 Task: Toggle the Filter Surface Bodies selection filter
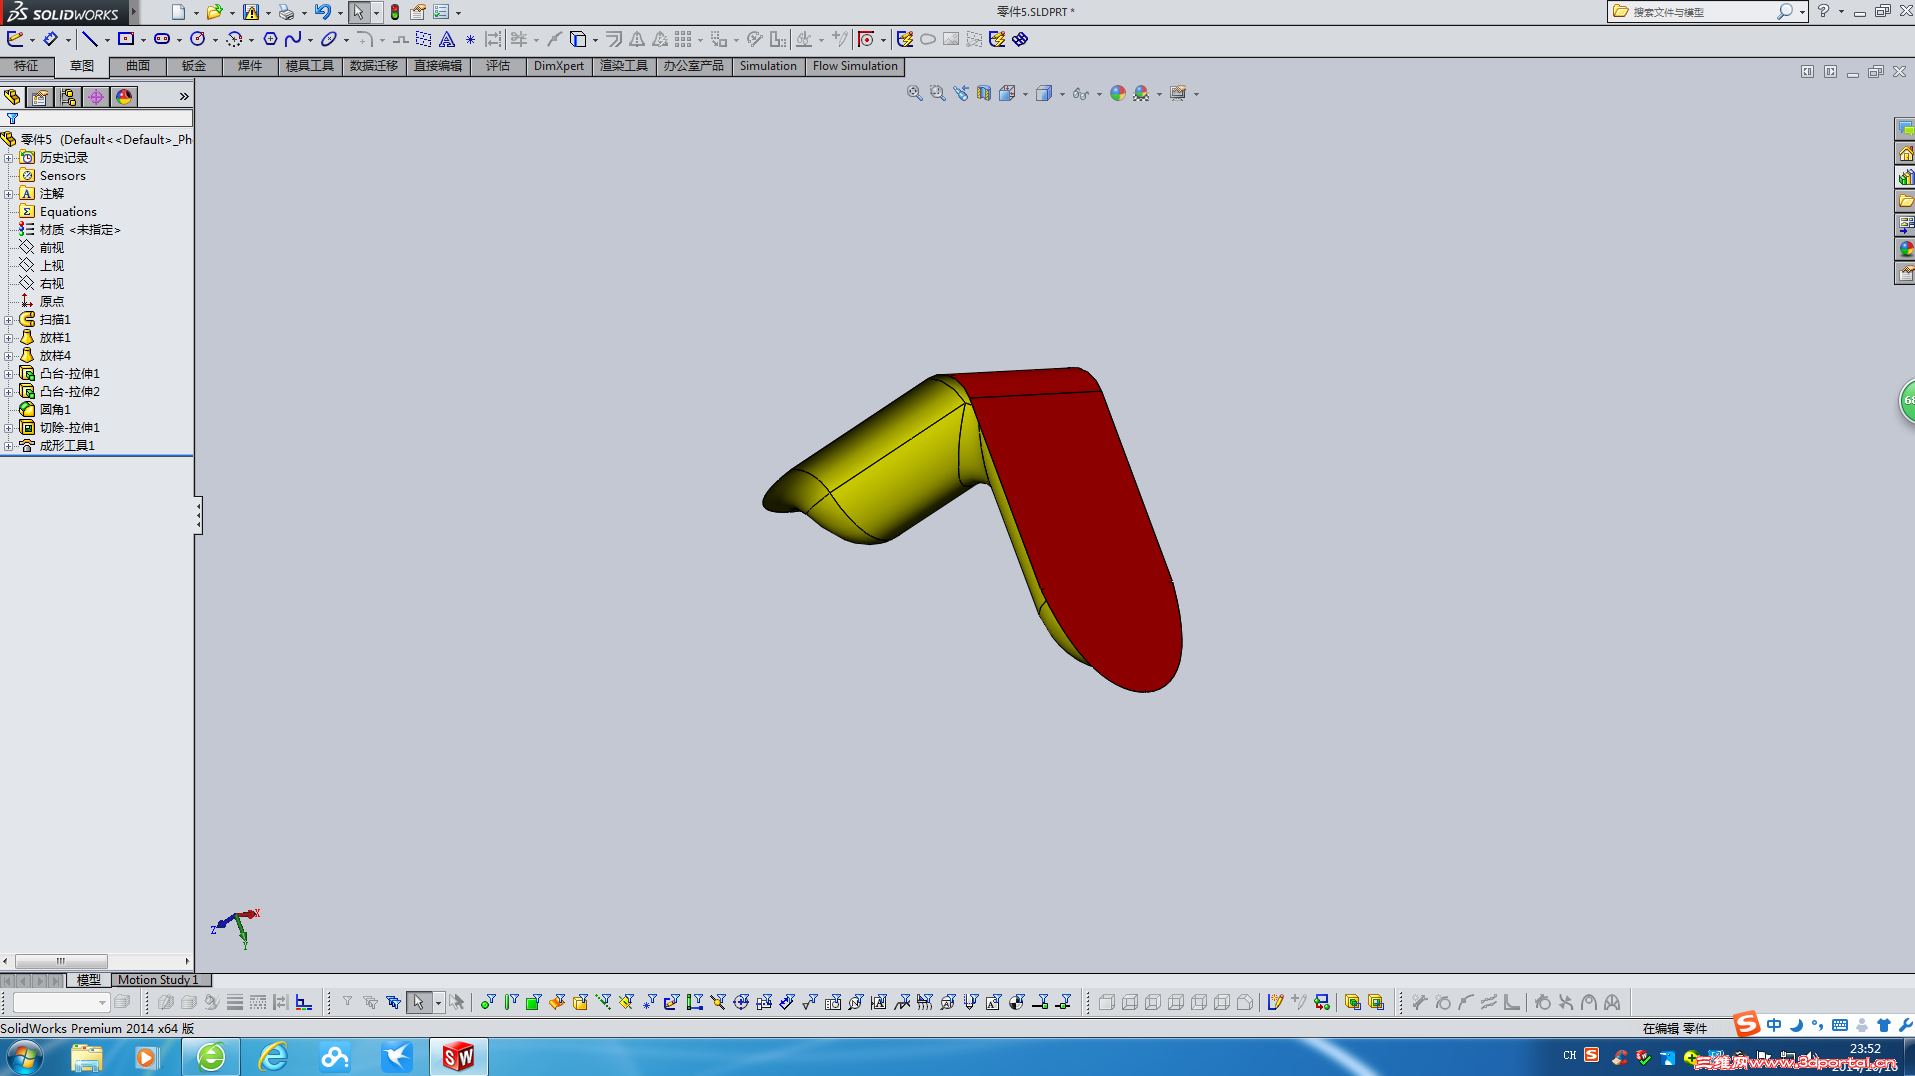[557, 1002]
